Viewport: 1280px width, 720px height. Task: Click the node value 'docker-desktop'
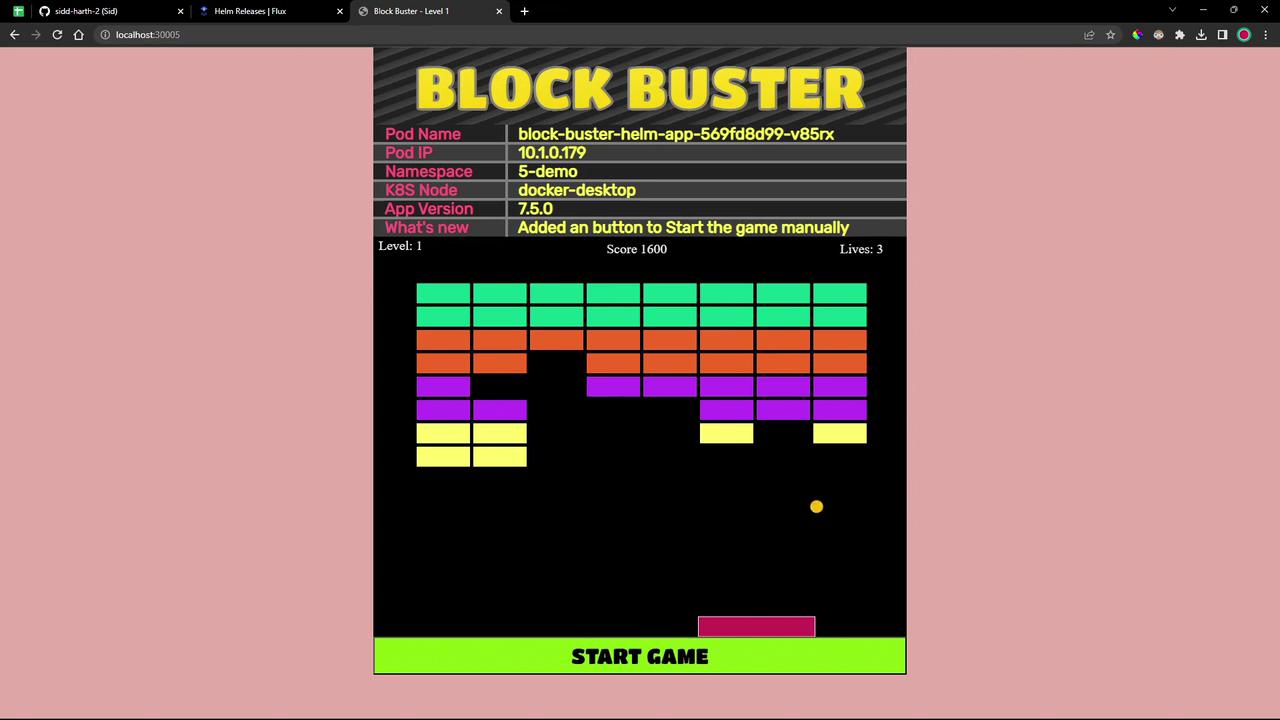pos(577,190)
